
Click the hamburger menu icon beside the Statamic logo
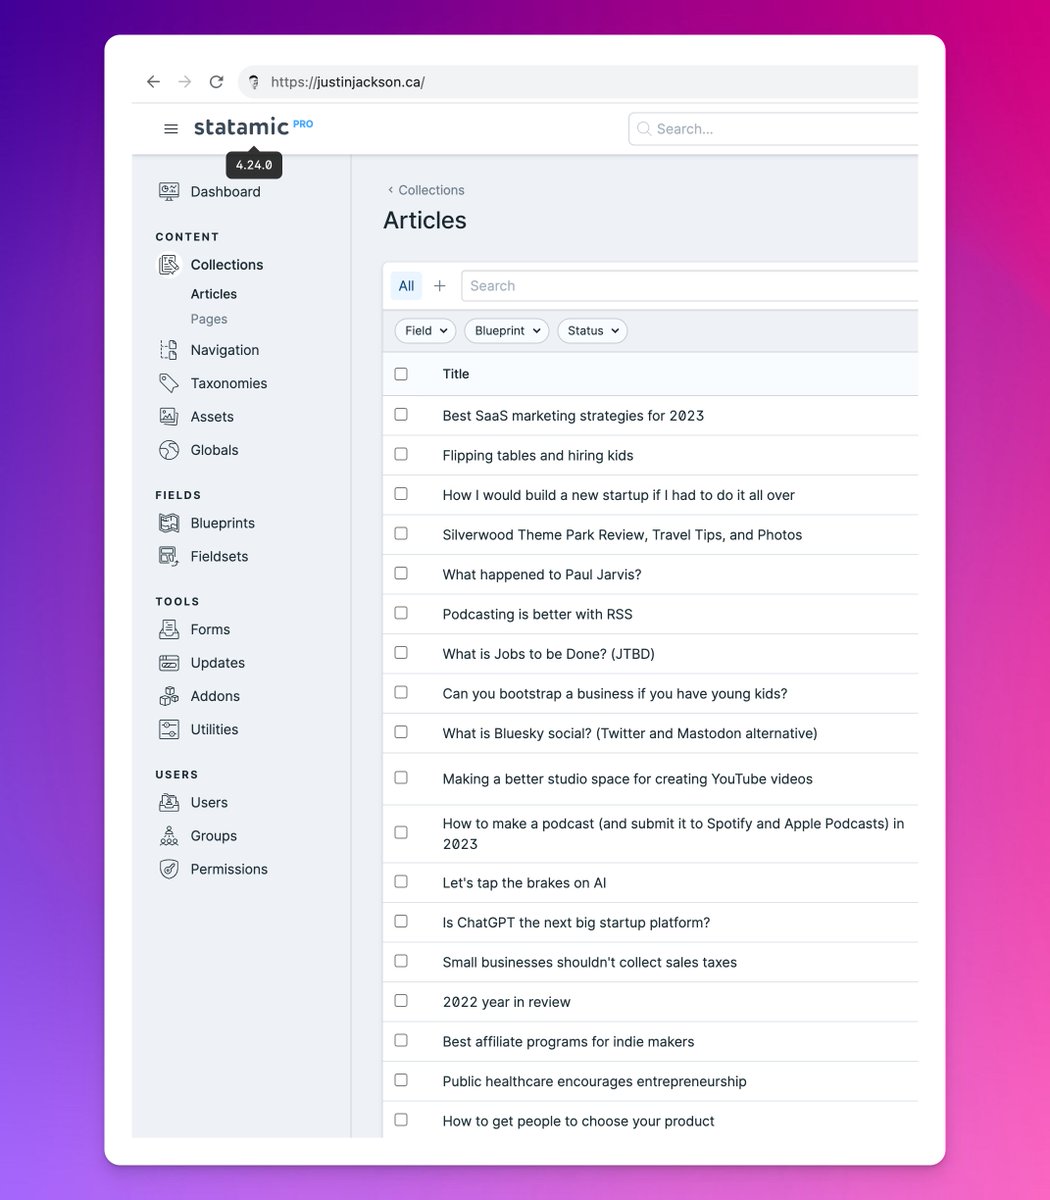point(171,129)
